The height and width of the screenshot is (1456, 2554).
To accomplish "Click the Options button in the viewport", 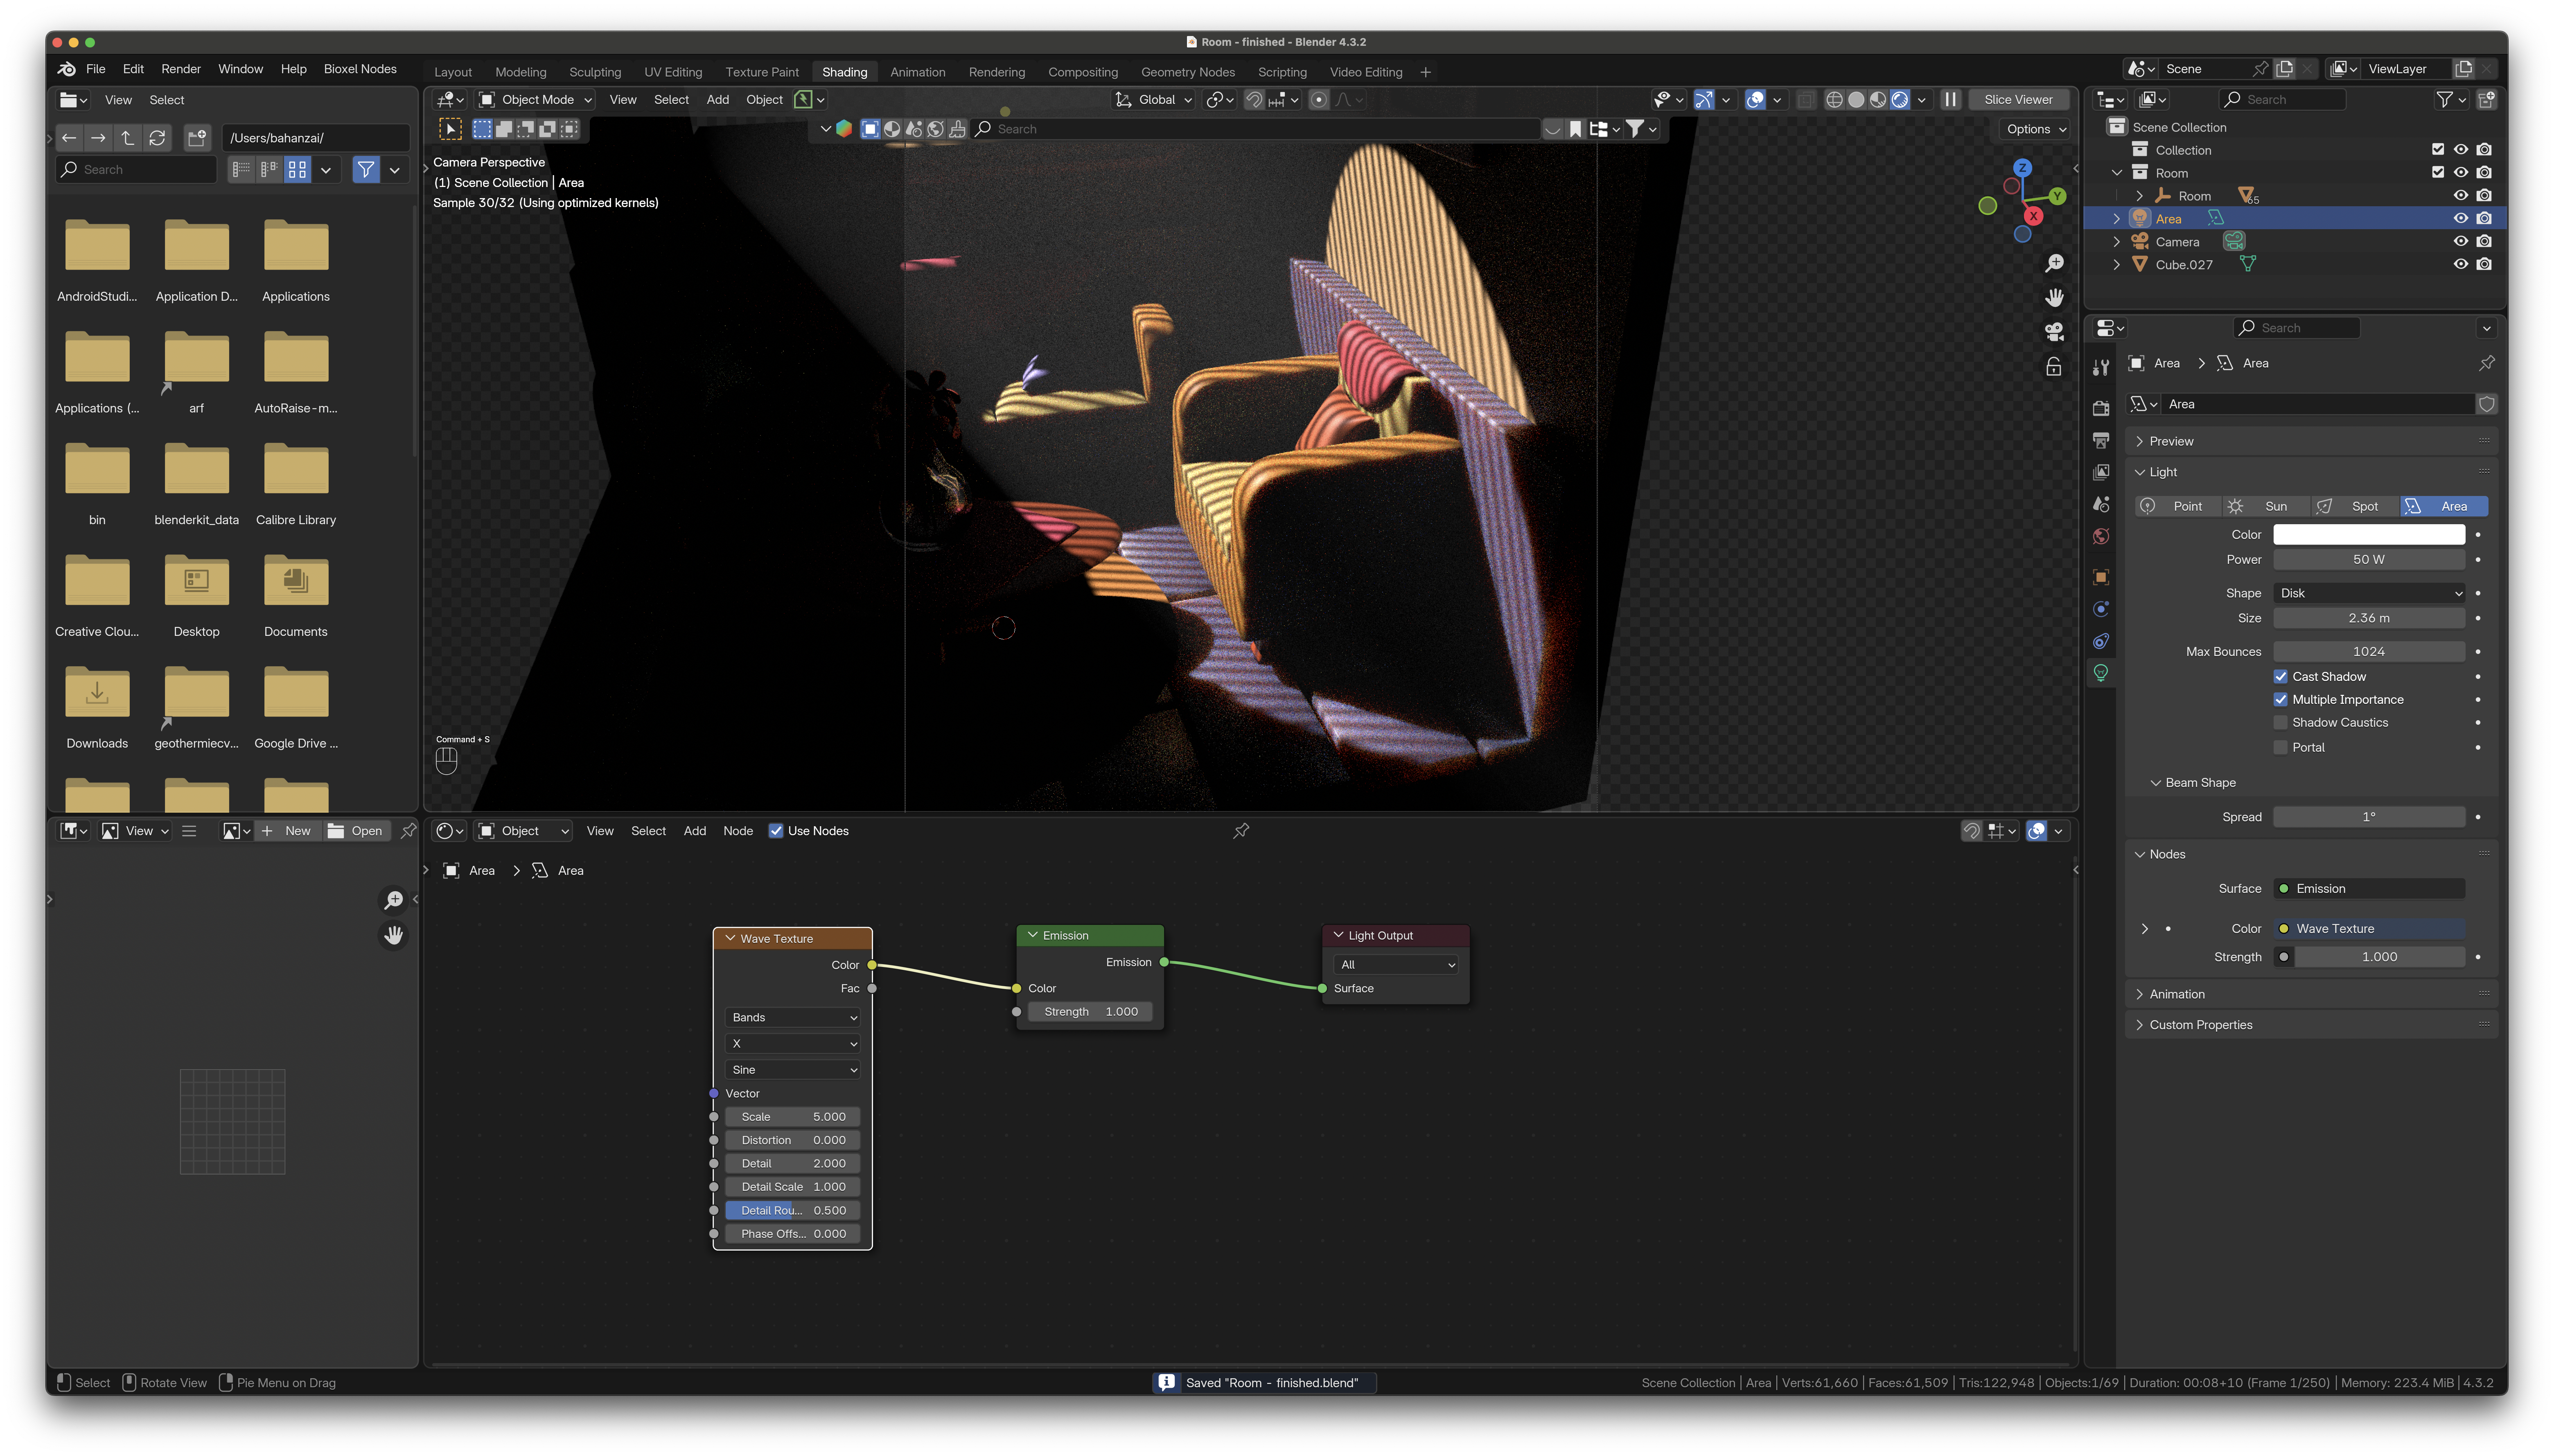I will point(2035,129).
